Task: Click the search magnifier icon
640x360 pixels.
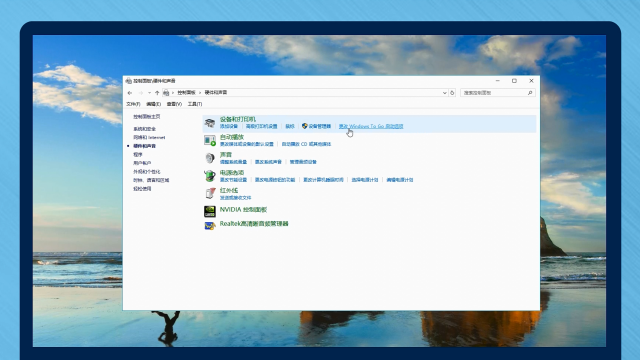Action: coord(530,93)
